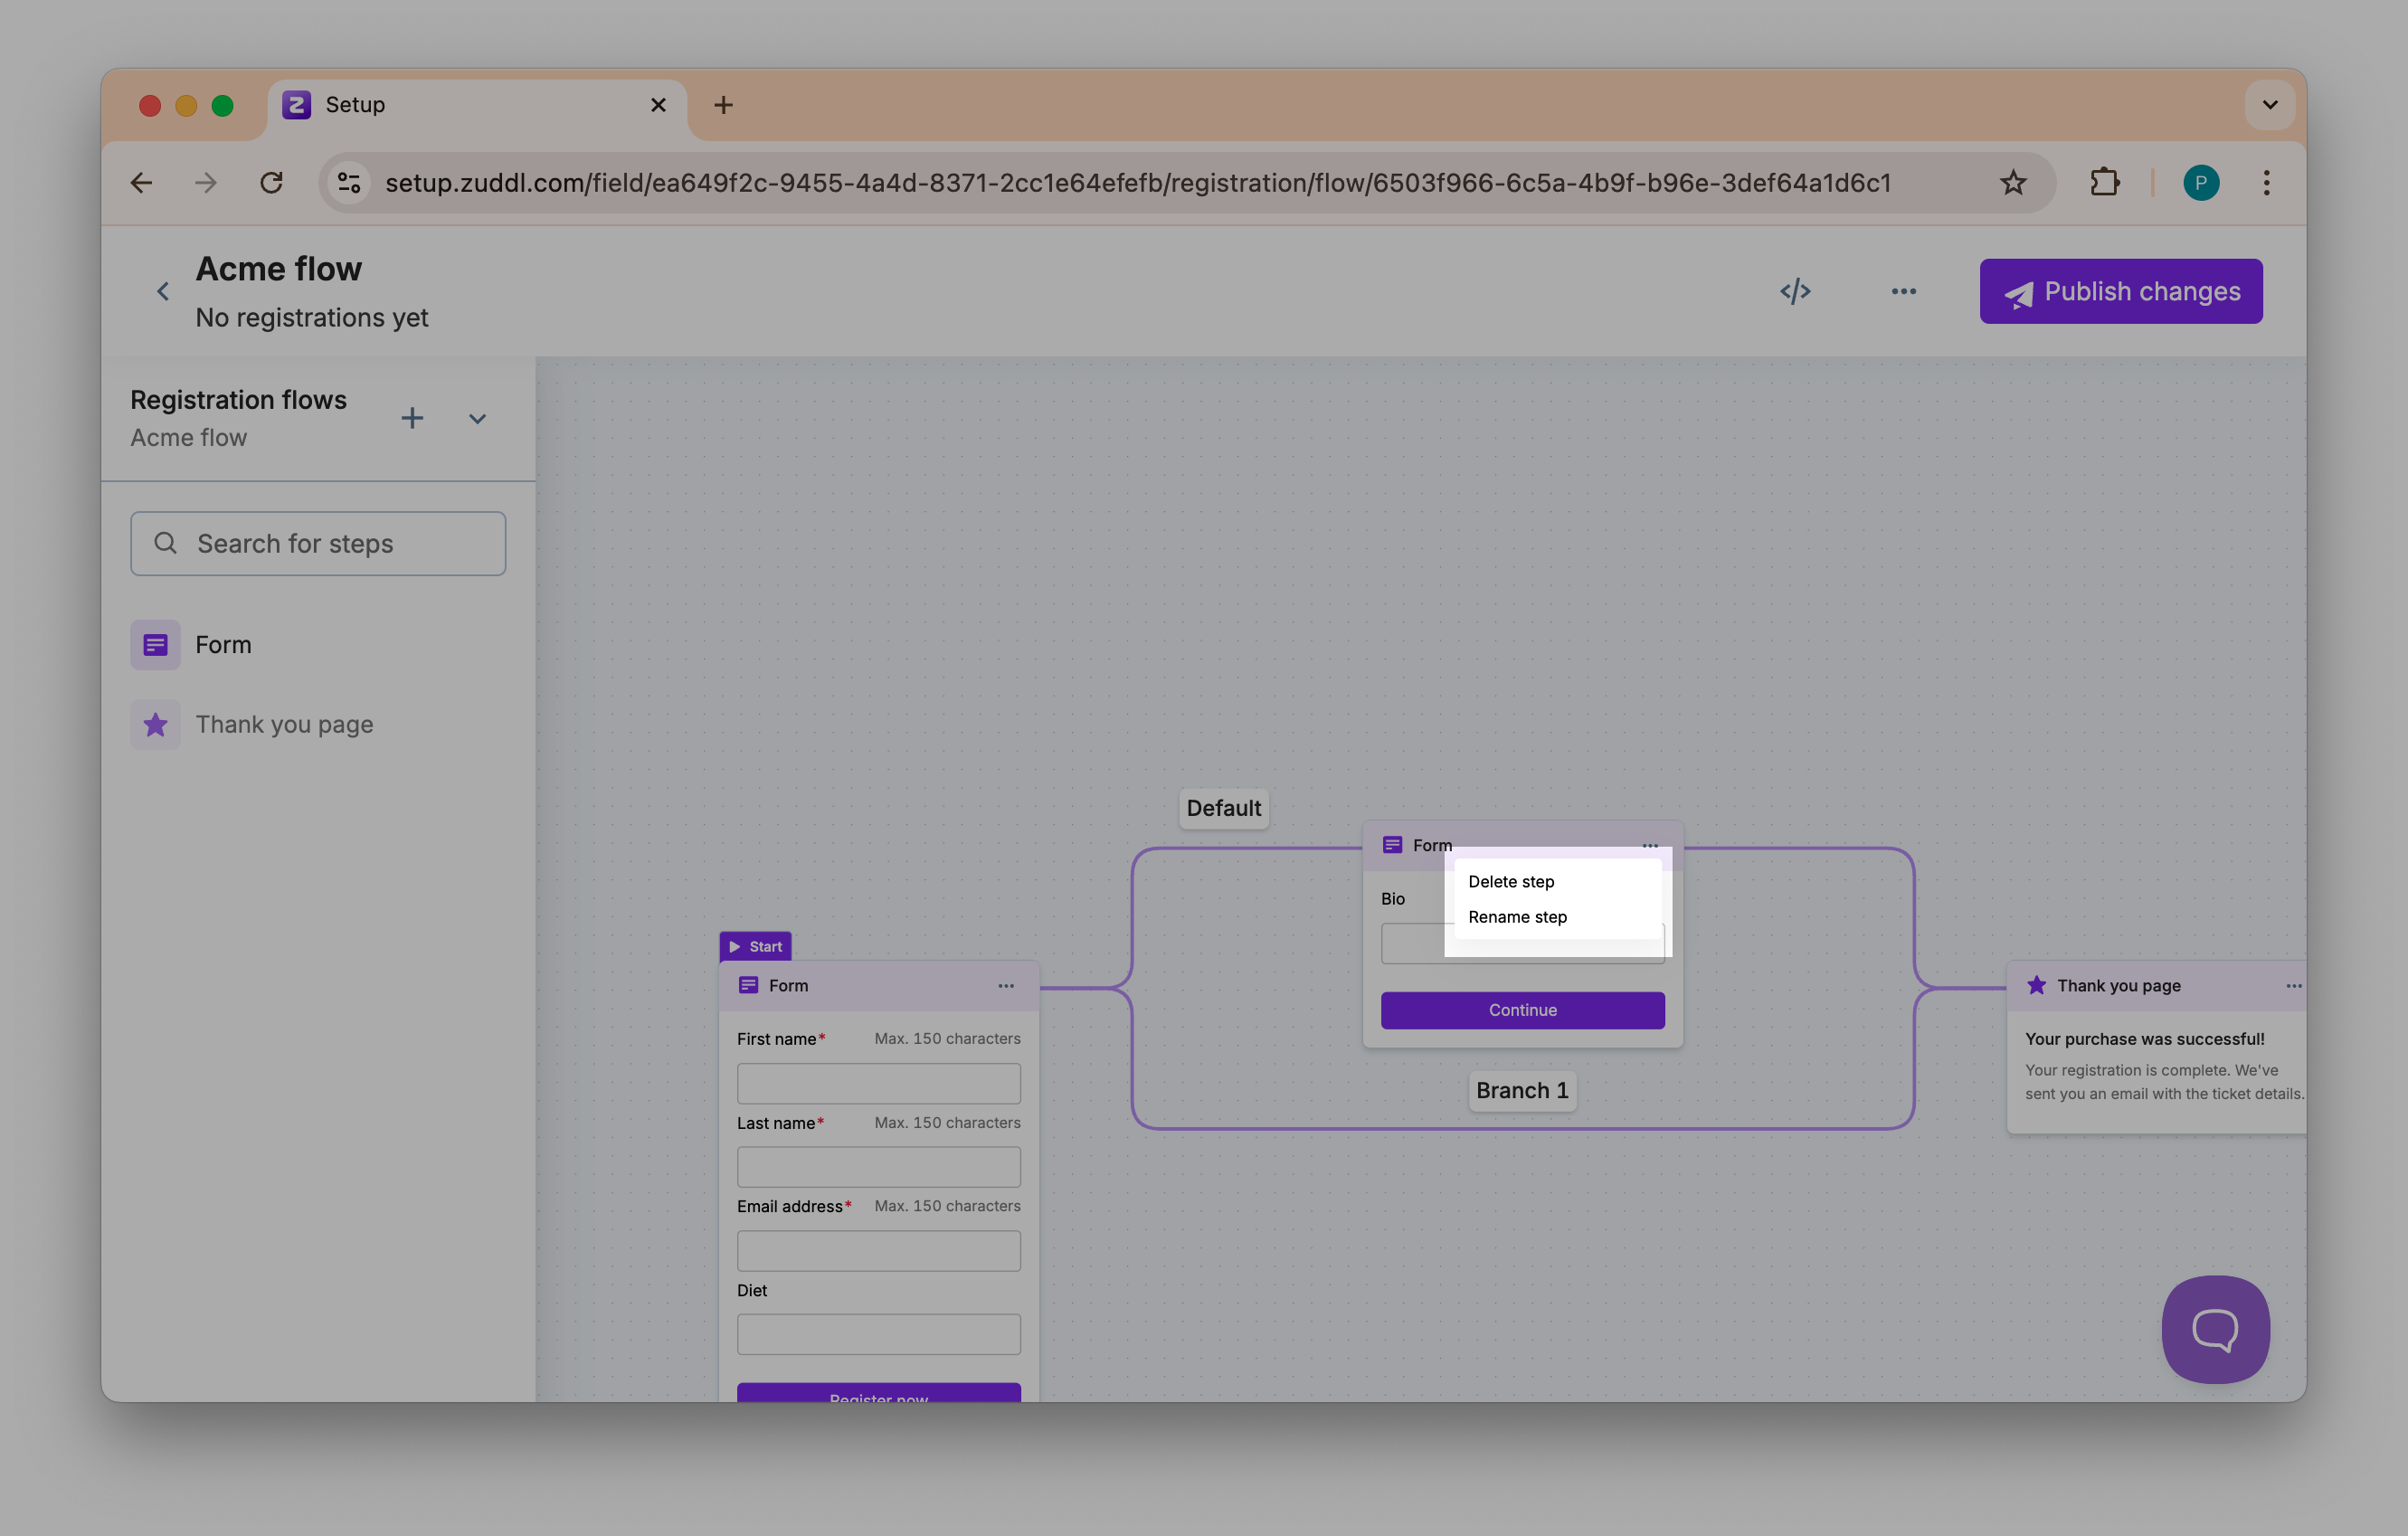Click the embed code icon in header
The image size is (2408, 1536).
(1795, 291)
